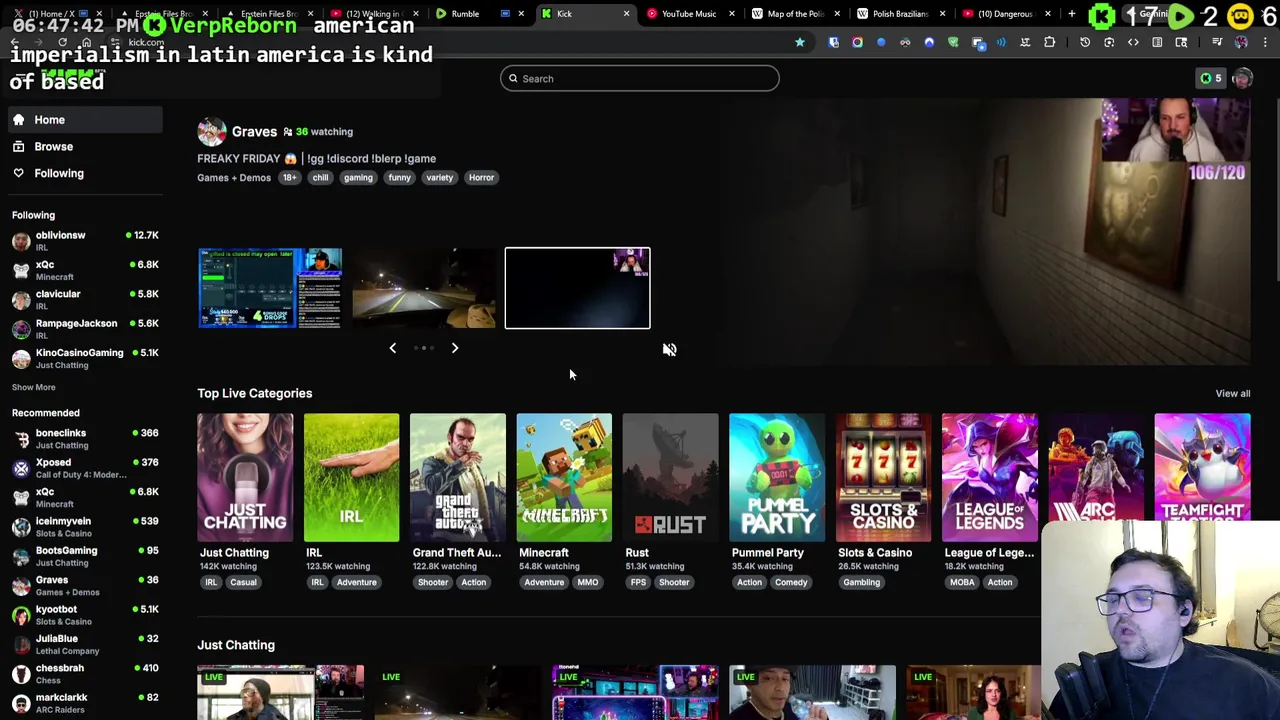Screen dimensions: 1280x720
Task: Open KinoCasinoGaming channel in sidebar
Action: (85, 359)
